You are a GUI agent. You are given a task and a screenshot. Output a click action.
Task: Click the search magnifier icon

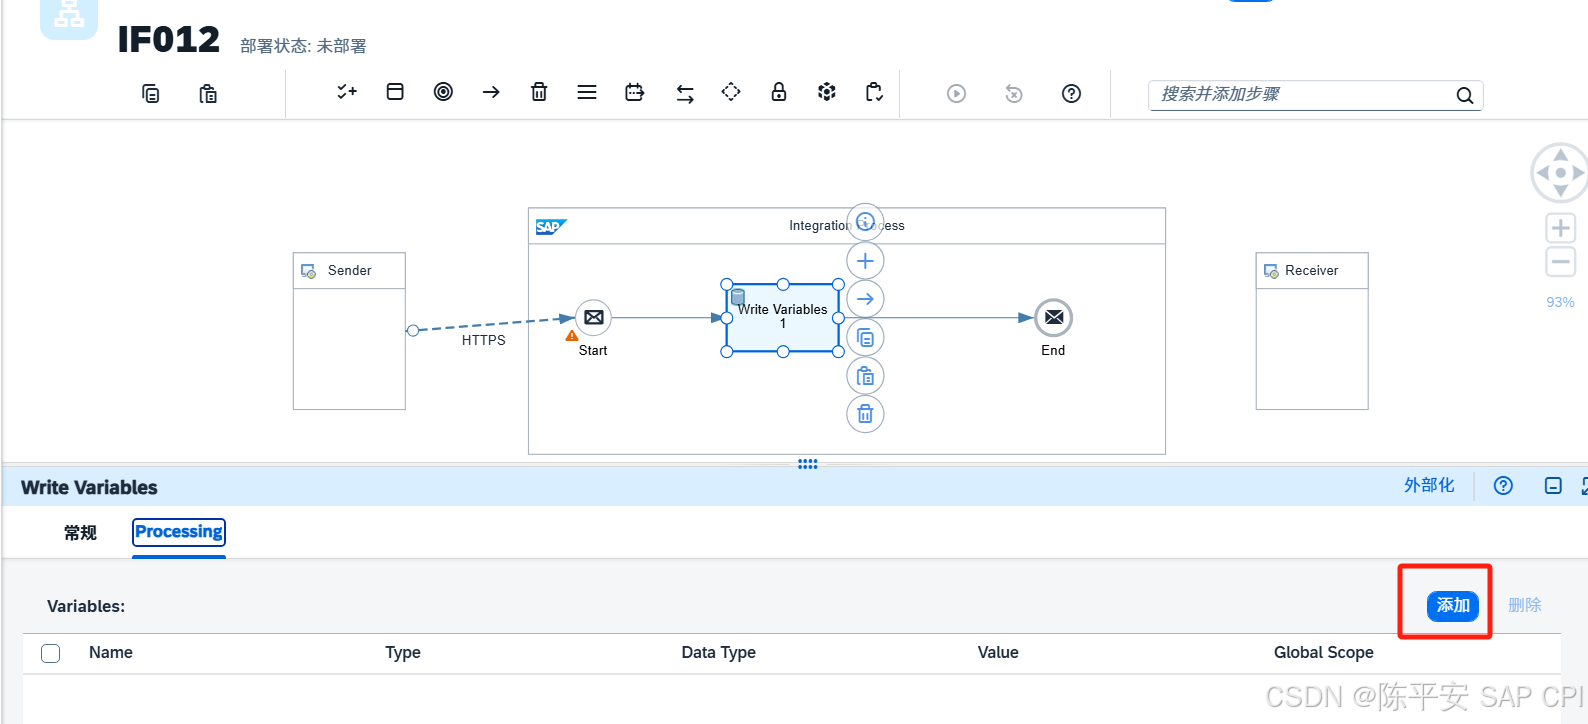click(1465, 96)
